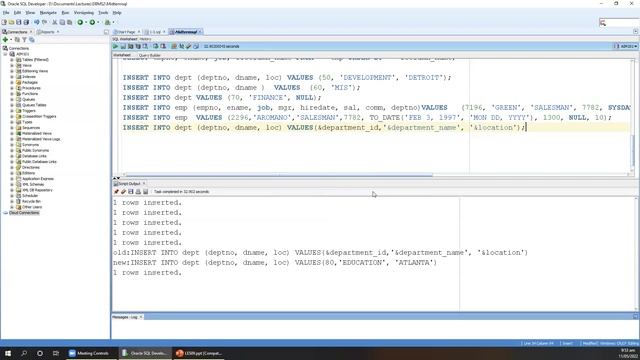Select the Synonyms tree item
The height and width of the screenshot is (360, 640).
pos(30,145)
